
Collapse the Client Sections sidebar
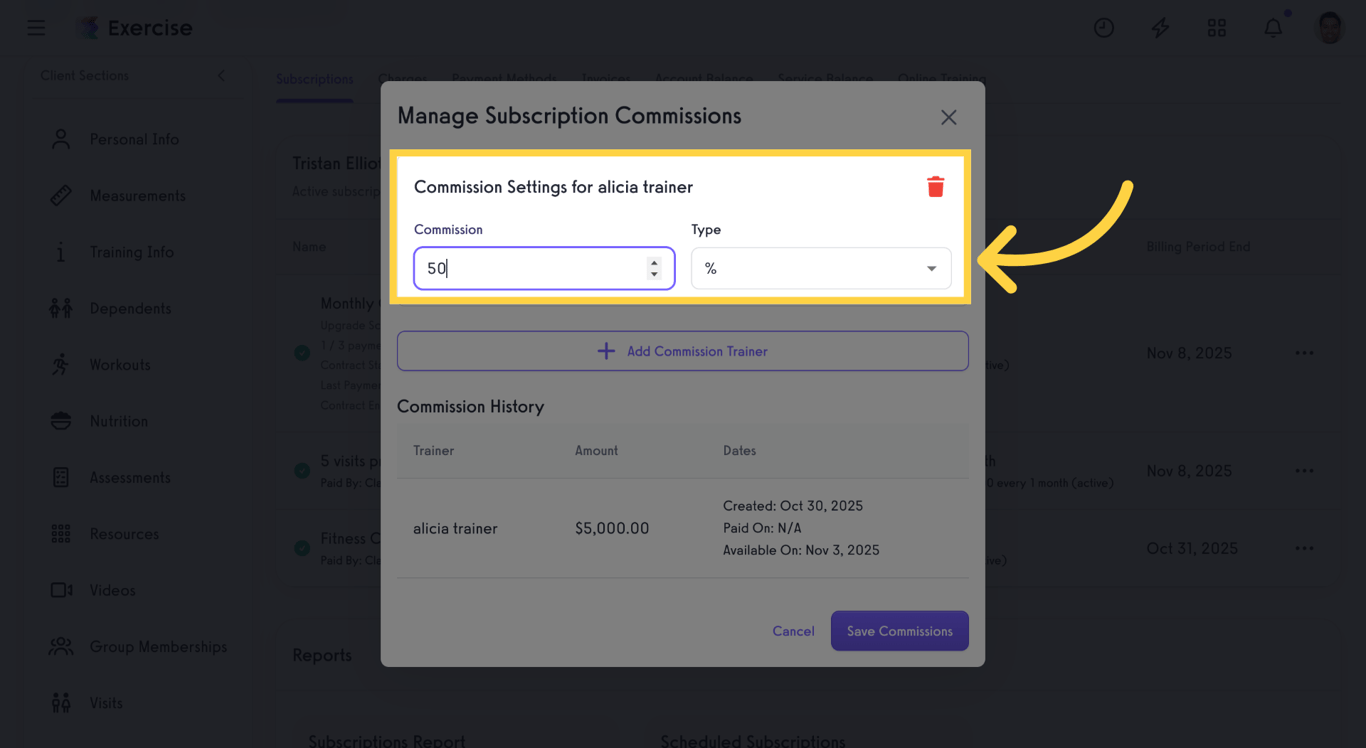pos(221,76)
